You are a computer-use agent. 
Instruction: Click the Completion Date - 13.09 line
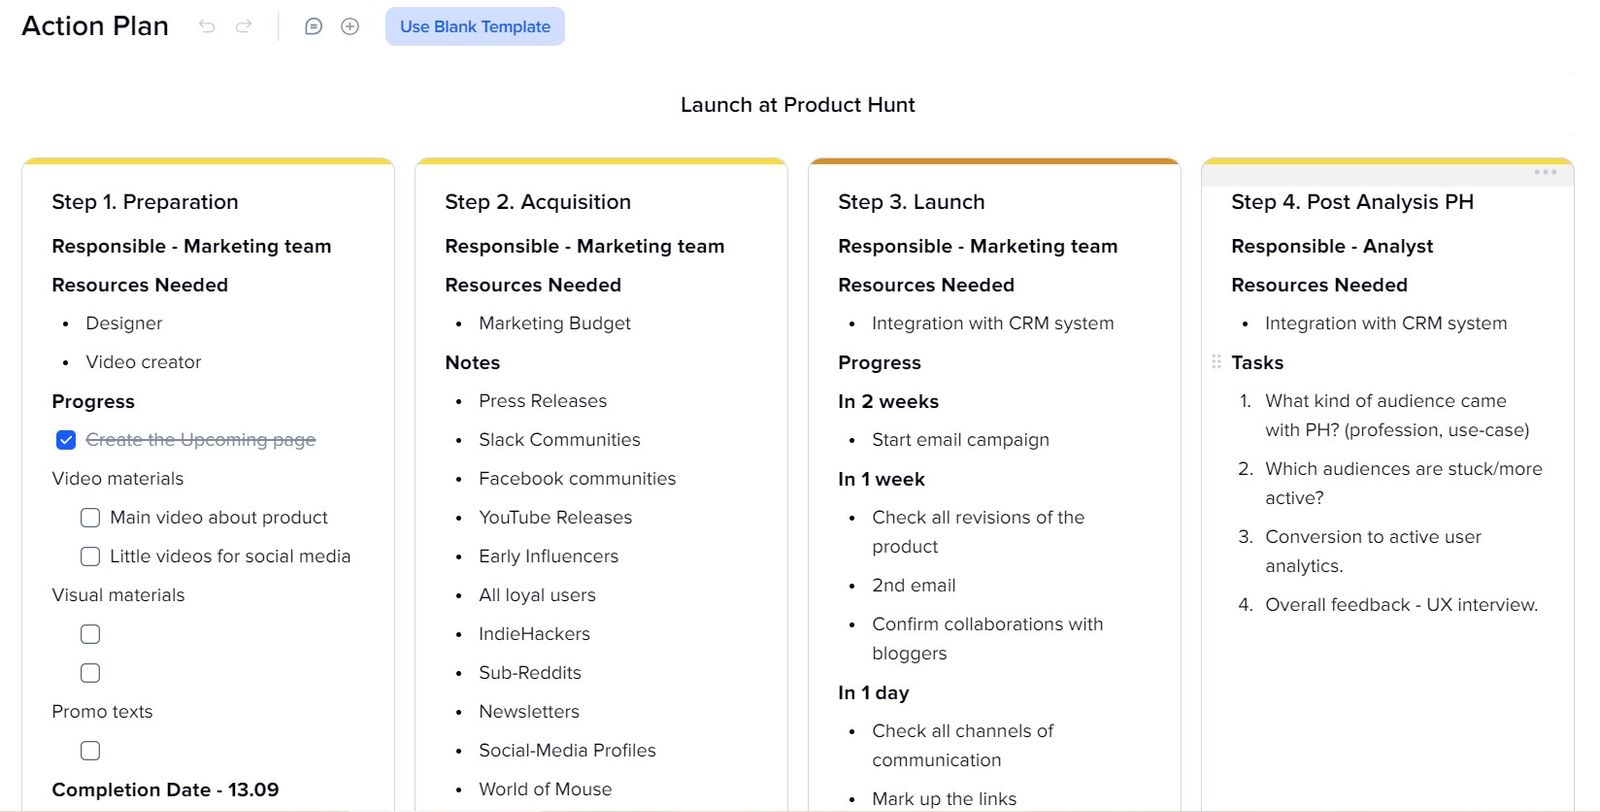165,790
